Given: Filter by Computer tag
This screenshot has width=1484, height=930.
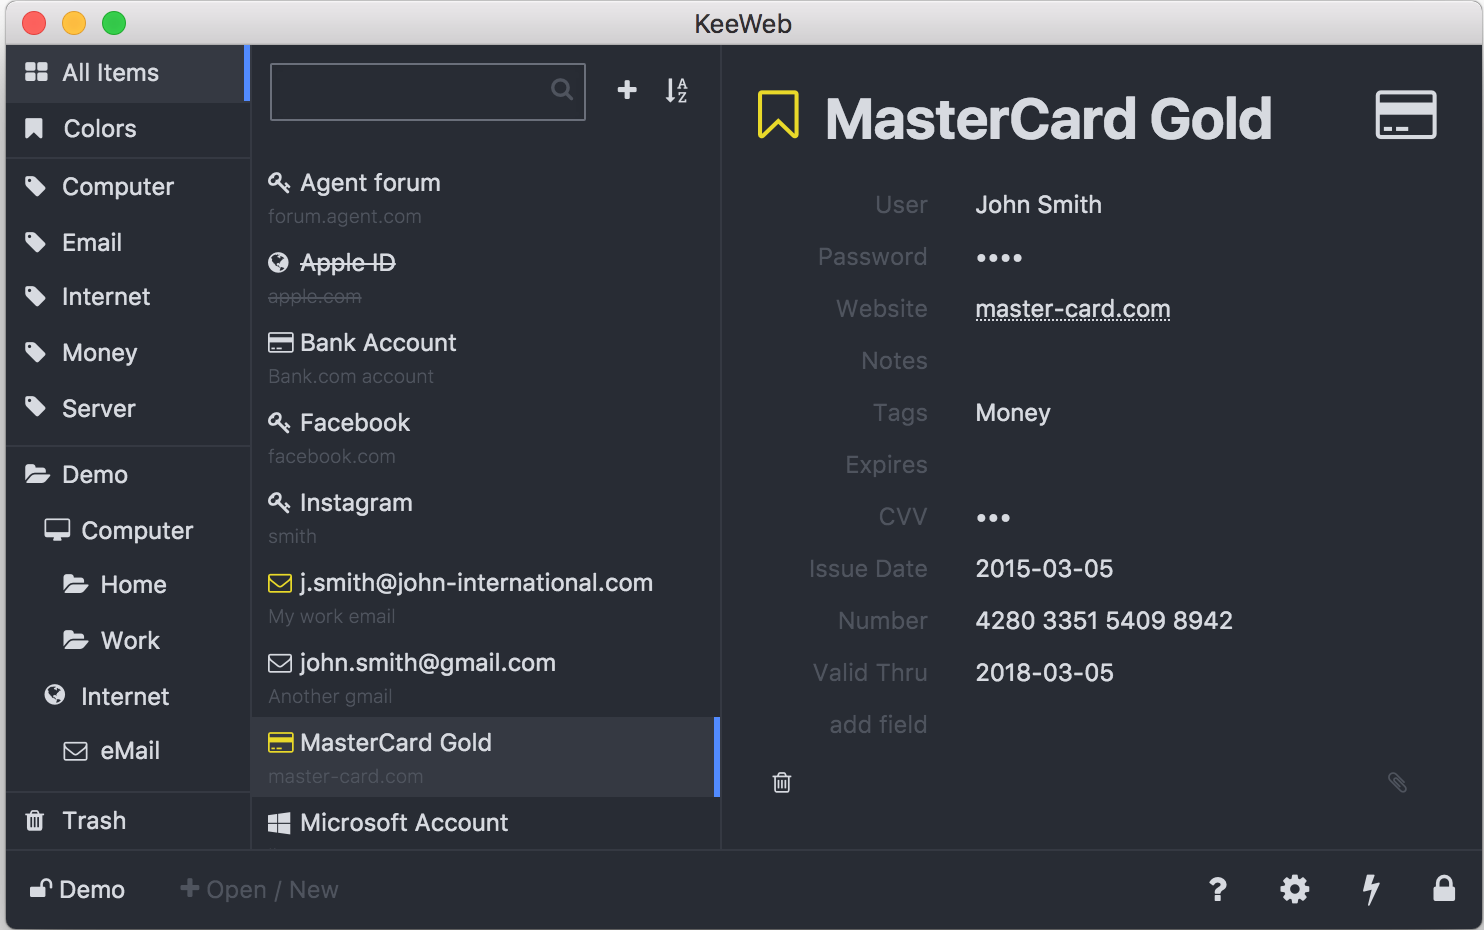Looking at the screenshot, I should [128, 186].
